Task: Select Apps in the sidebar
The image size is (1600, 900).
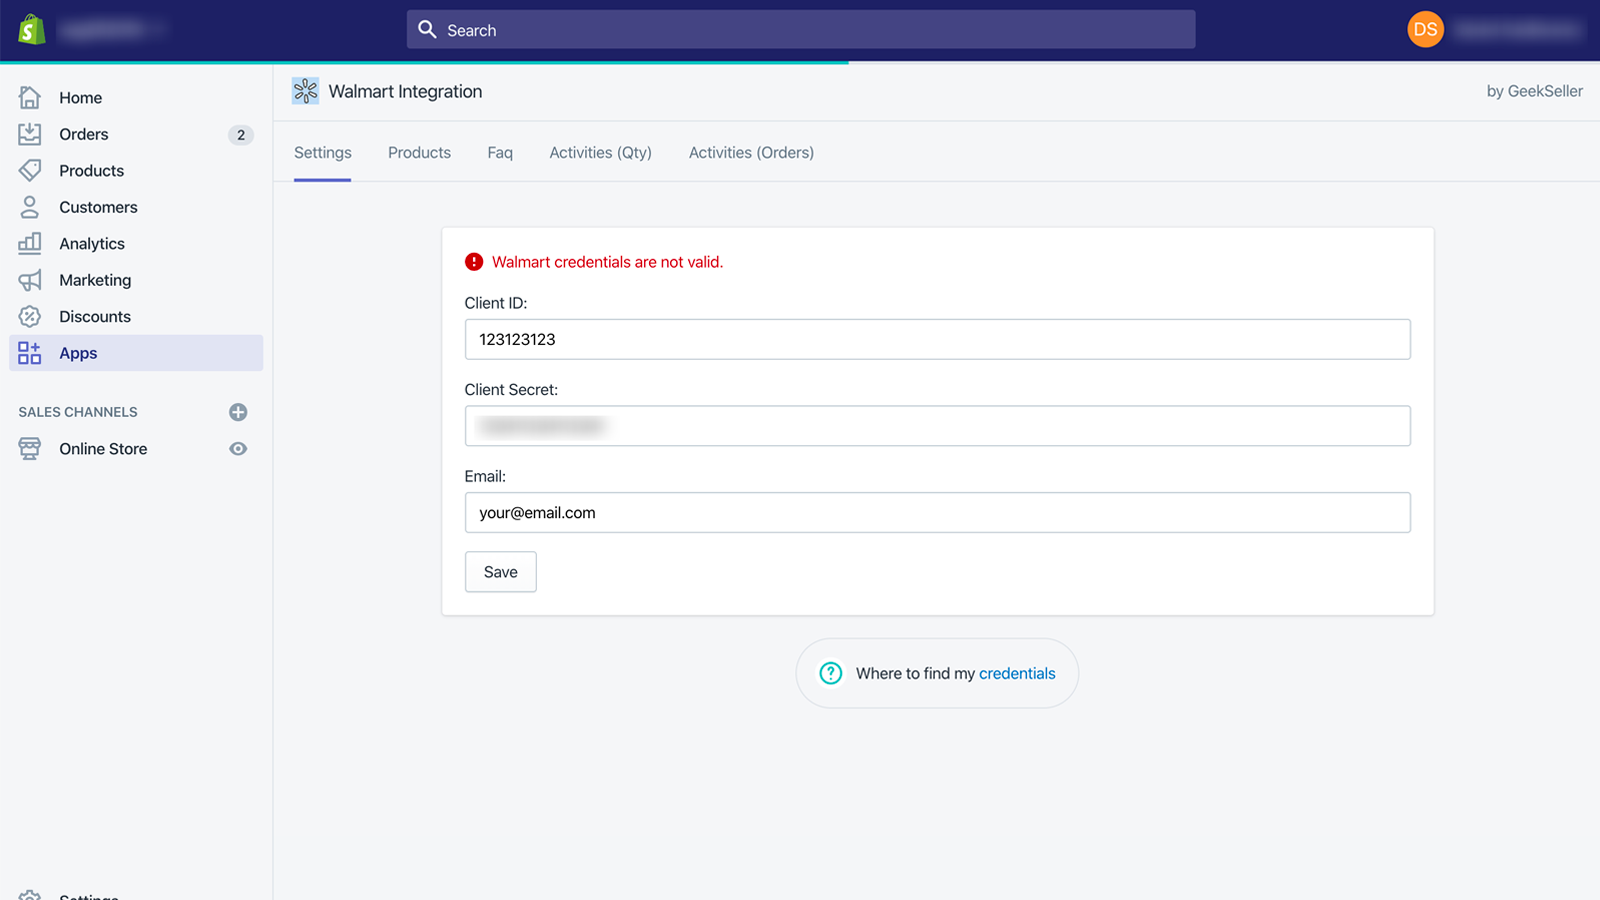Action: click(x=78, y=353)
